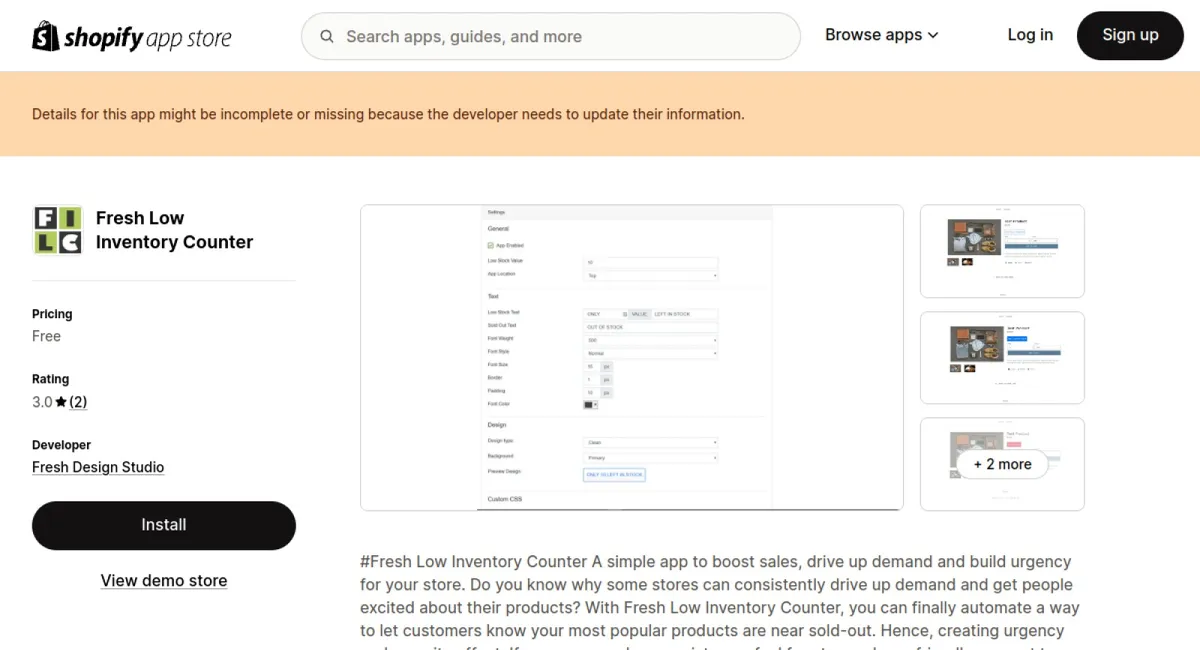
Task: Click the Fresh Low Inventory Counter app icon
Action: tap(57, 230)
